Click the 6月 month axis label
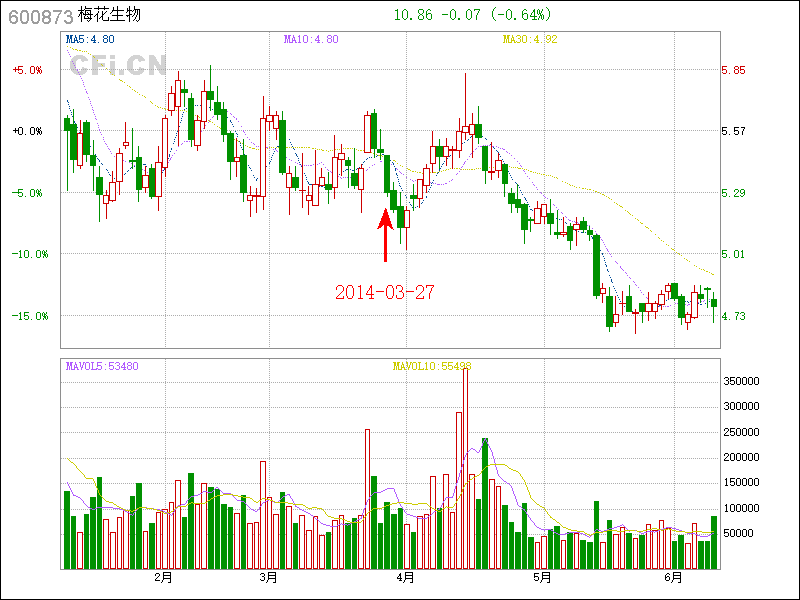The width and height of the screenshot is (800, 600). pyautogui.click(x=673, y=577)
